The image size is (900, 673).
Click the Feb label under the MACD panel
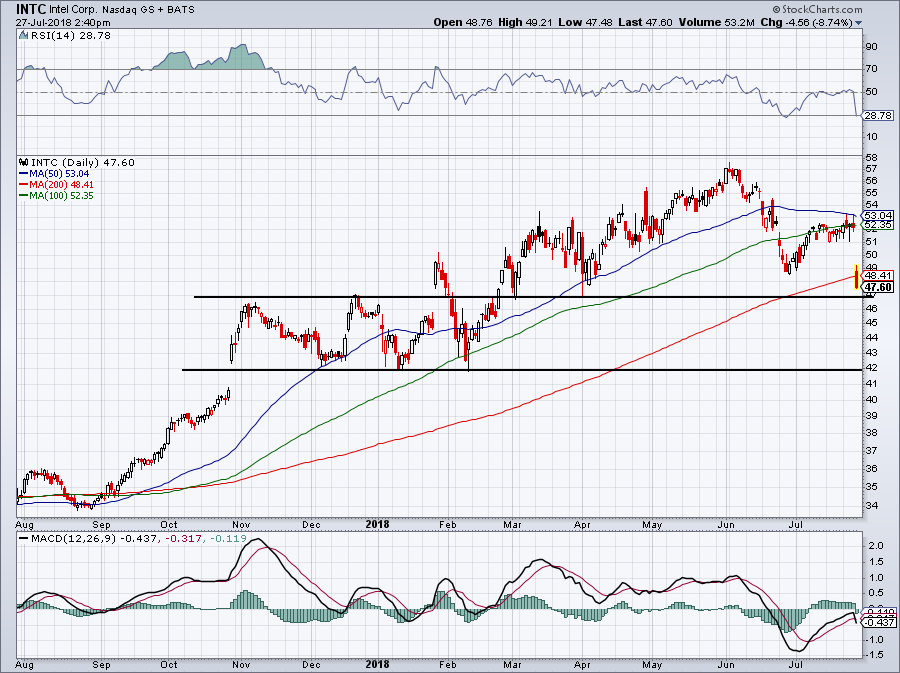coord(447,665)
